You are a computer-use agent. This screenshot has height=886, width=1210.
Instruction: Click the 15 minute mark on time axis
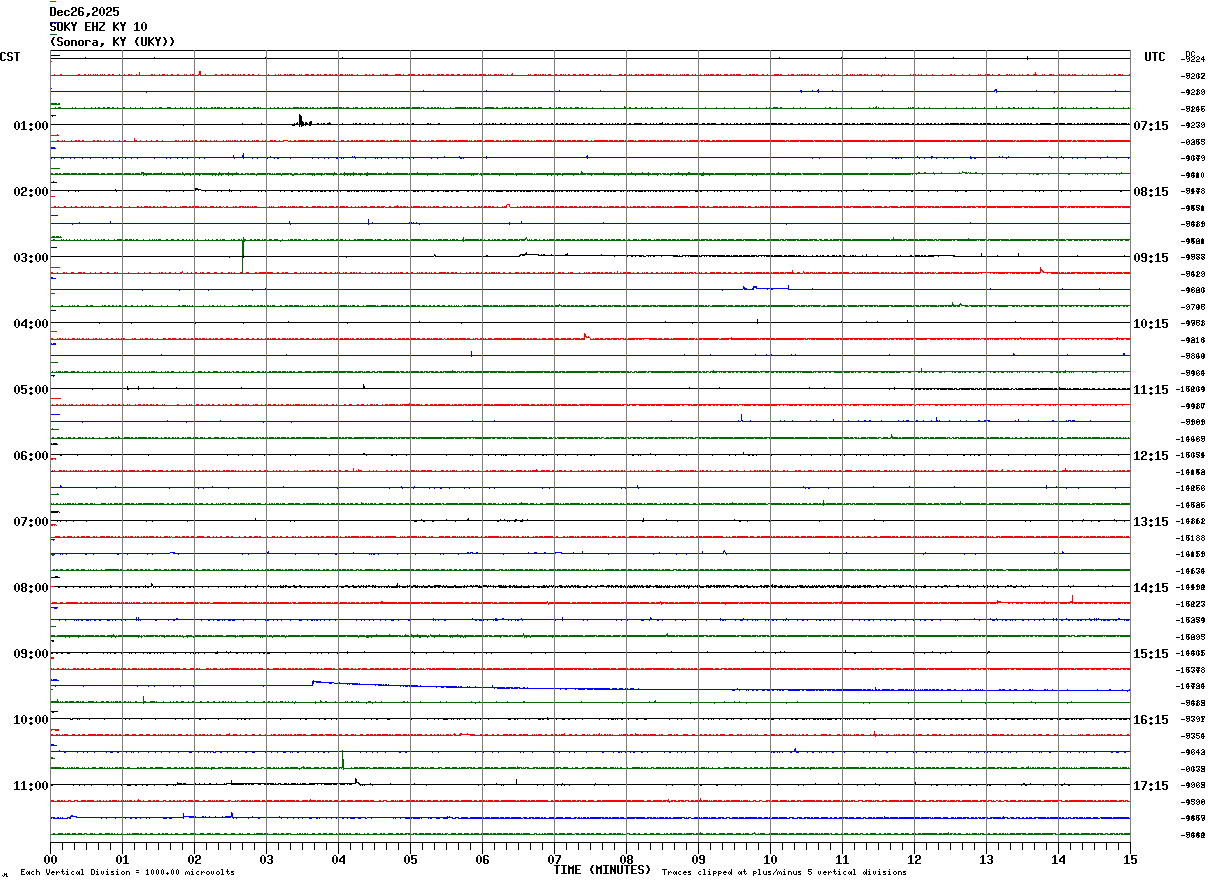[1129, 859]
